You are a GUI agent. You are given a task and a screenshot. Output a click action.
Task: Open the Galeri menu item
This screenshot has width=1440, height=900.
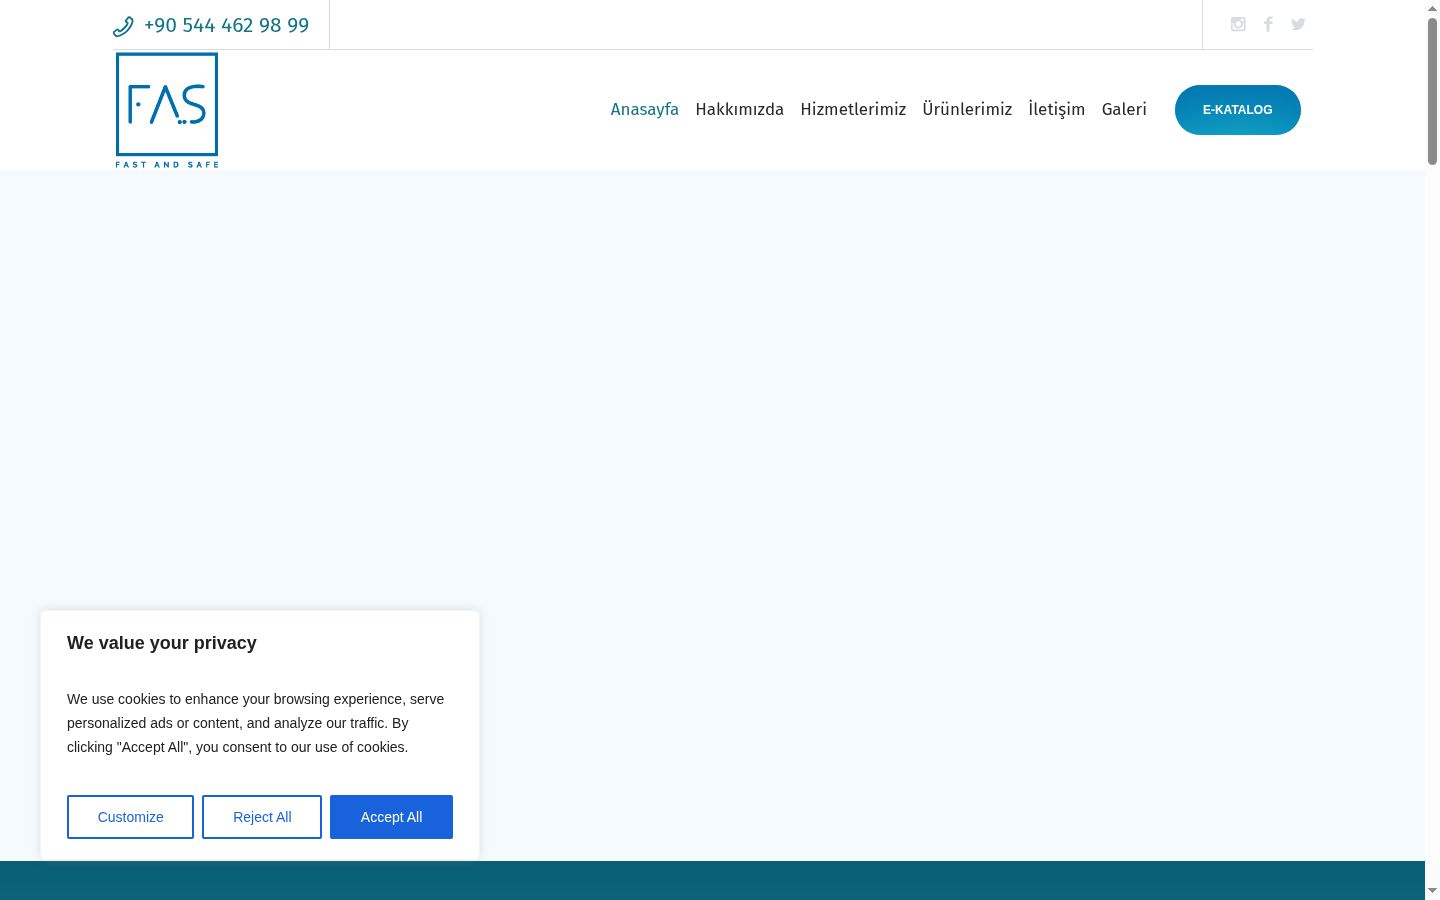1124,109
